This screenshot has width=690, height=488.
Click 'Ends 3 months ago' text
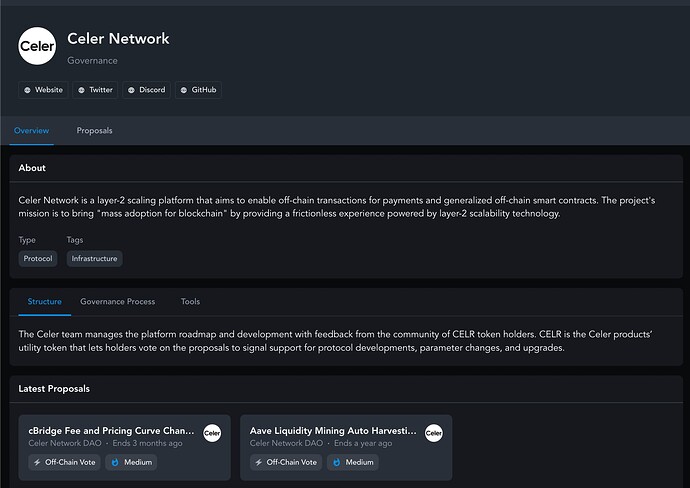point(147,444)
